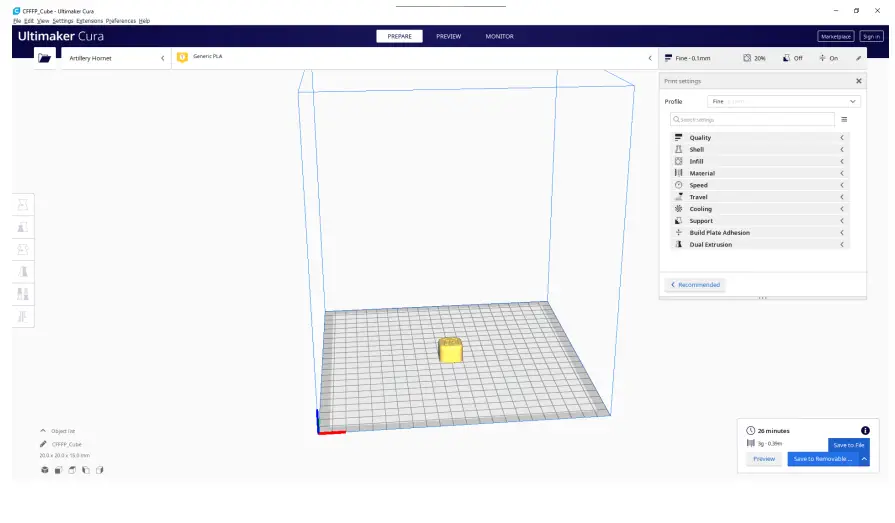Click the Support category icon
Viewport: 895px width, 523px height.
pyautogui.click(x=679, y=220)
